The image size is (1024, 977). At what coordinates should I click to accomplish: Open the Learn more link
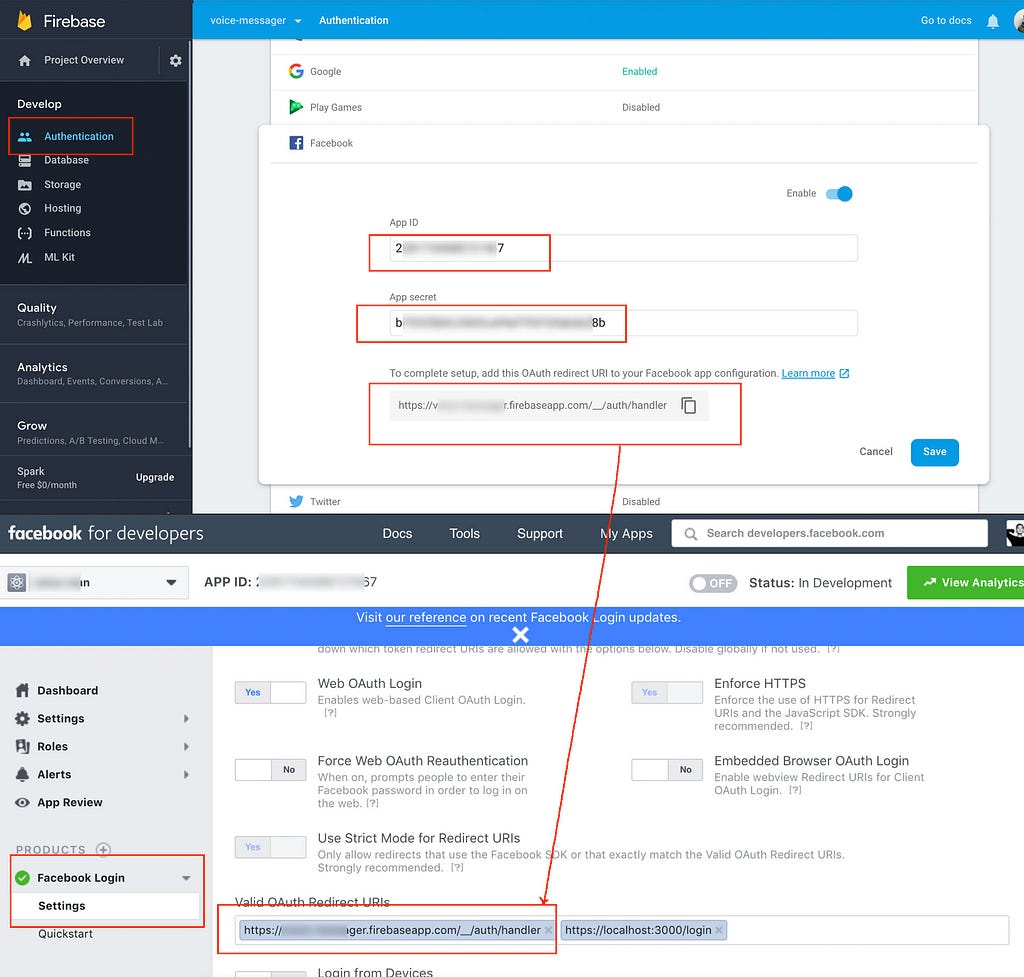click(x=808, y=374)
